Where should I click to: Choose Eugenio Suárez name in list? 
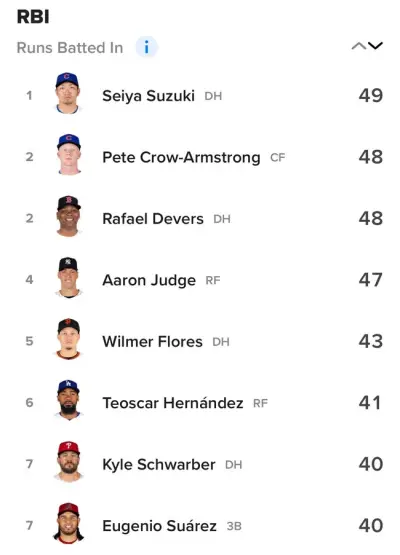159,526
